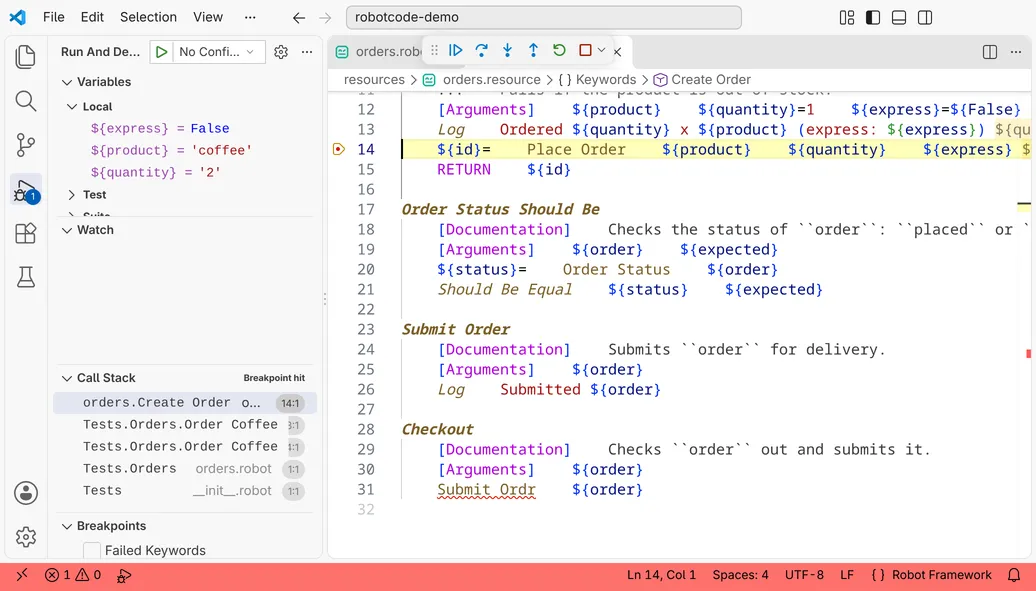This screenshot has width=1036, height=591.
Task: Stop the debug session
Action: [x=585, y=50]
